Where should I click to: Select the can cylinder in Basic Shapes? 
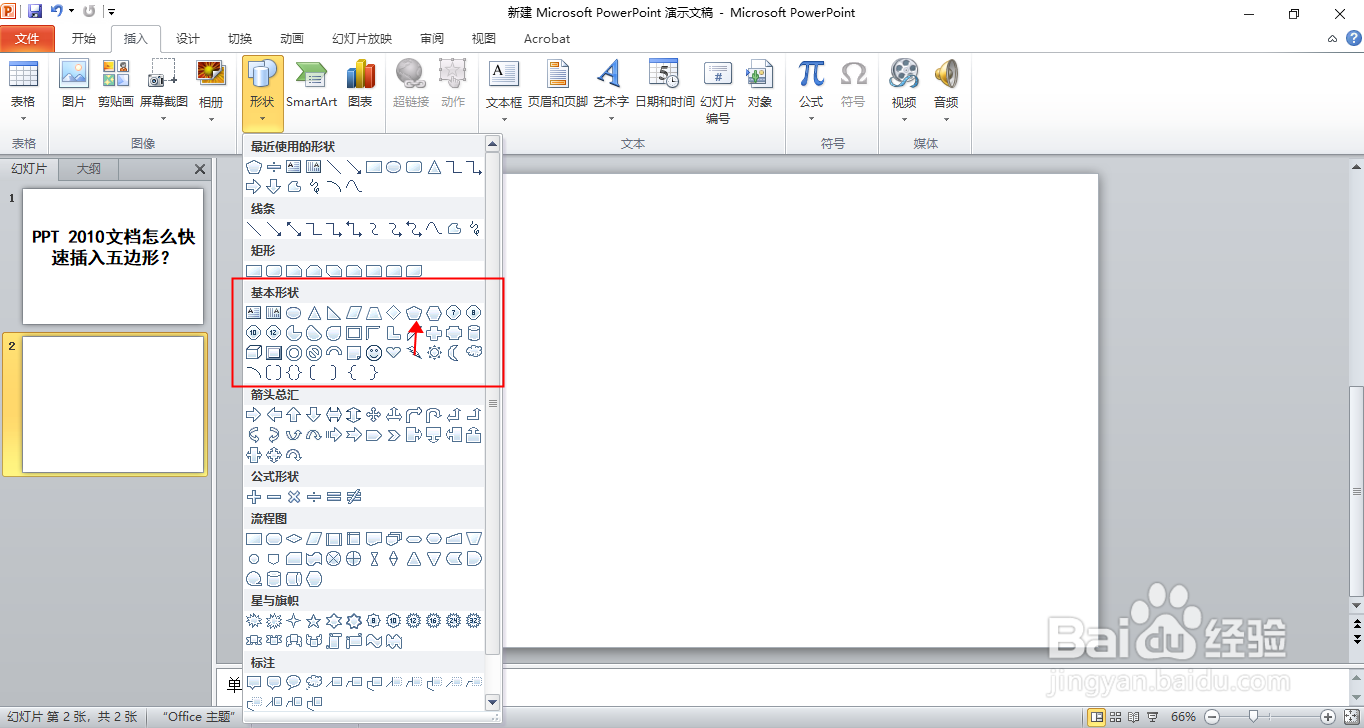(474, 333)
